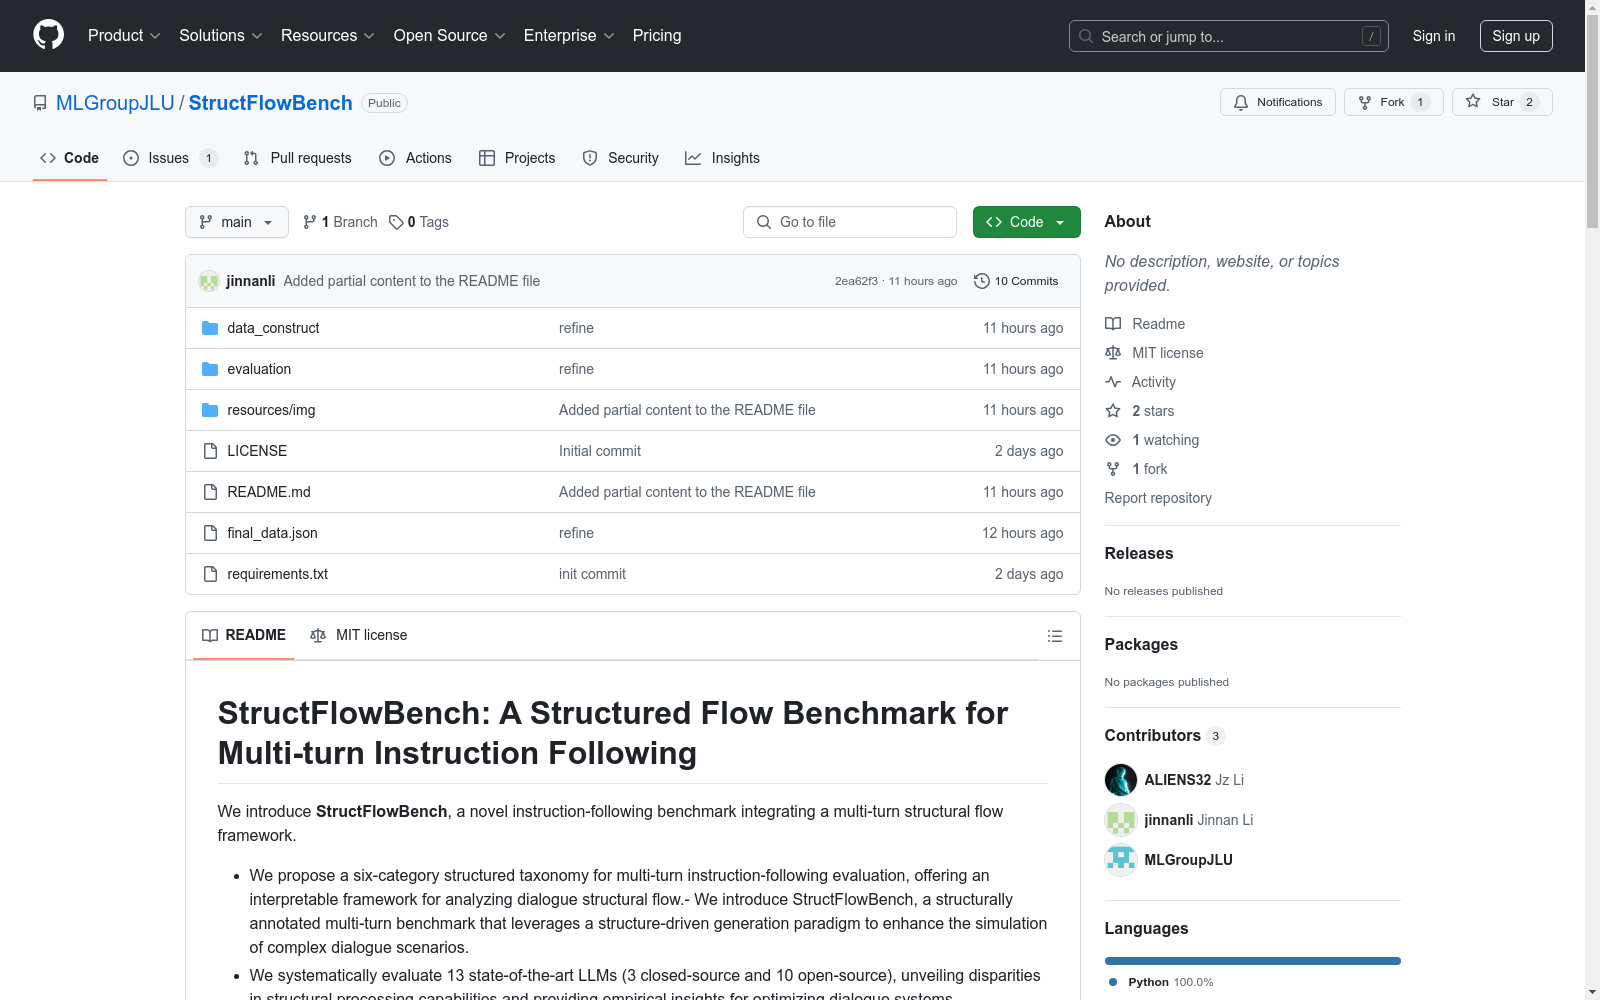Click the README.md file icon
The image size is (1600, 1000).
click(210, 492)
